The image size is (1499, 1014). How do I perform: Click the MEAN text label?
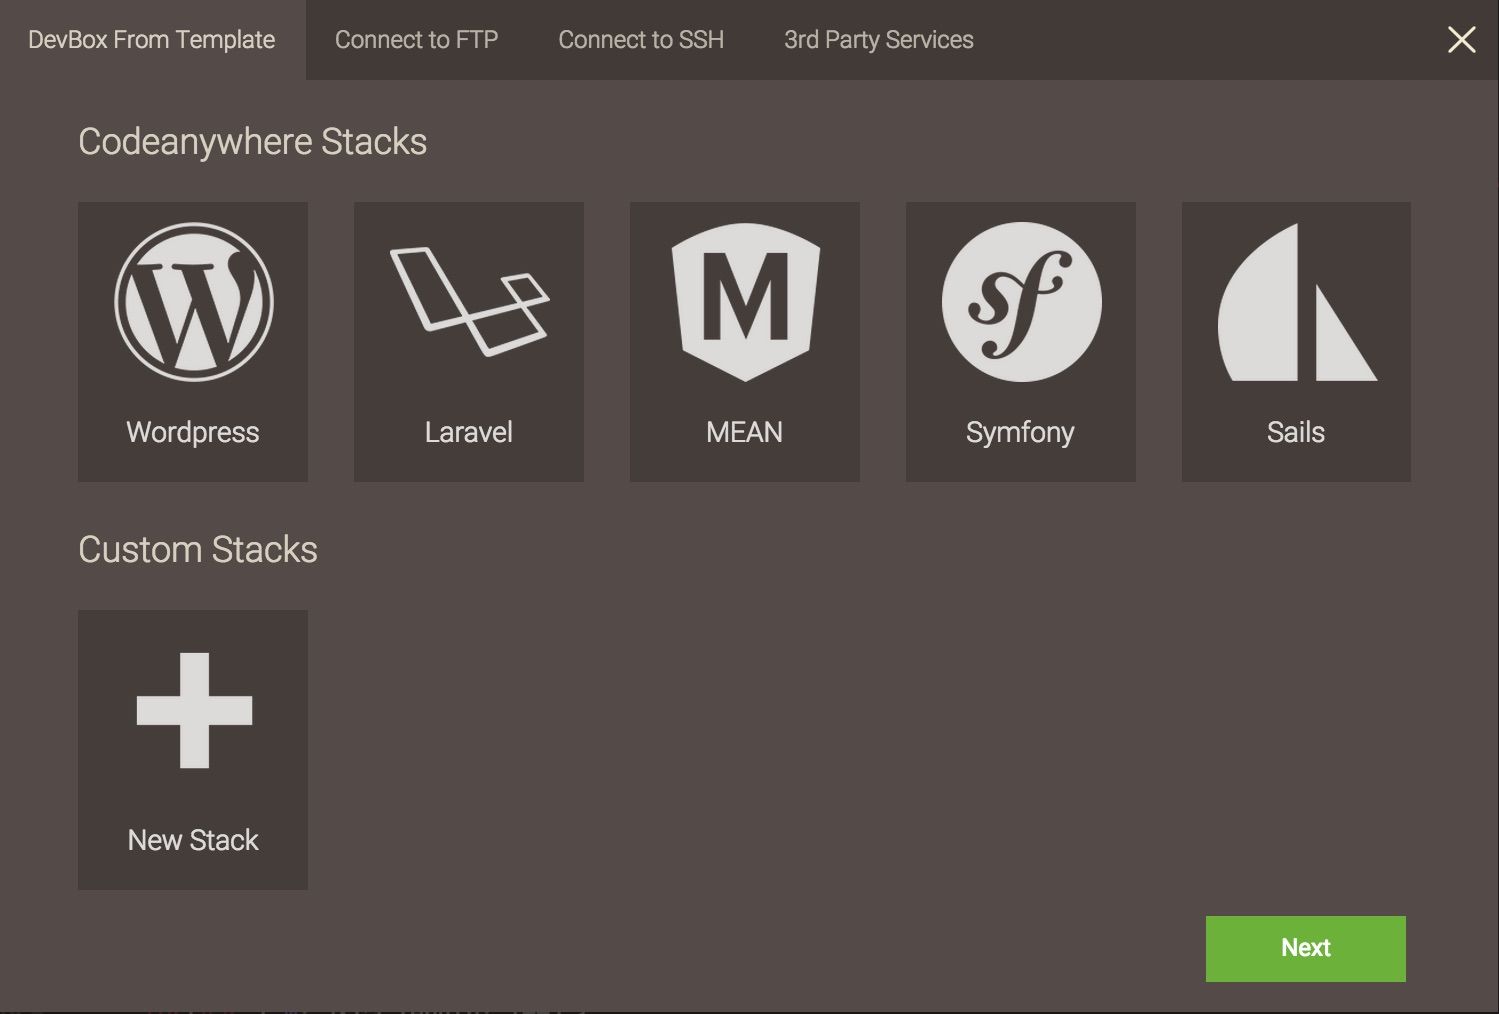745,432
